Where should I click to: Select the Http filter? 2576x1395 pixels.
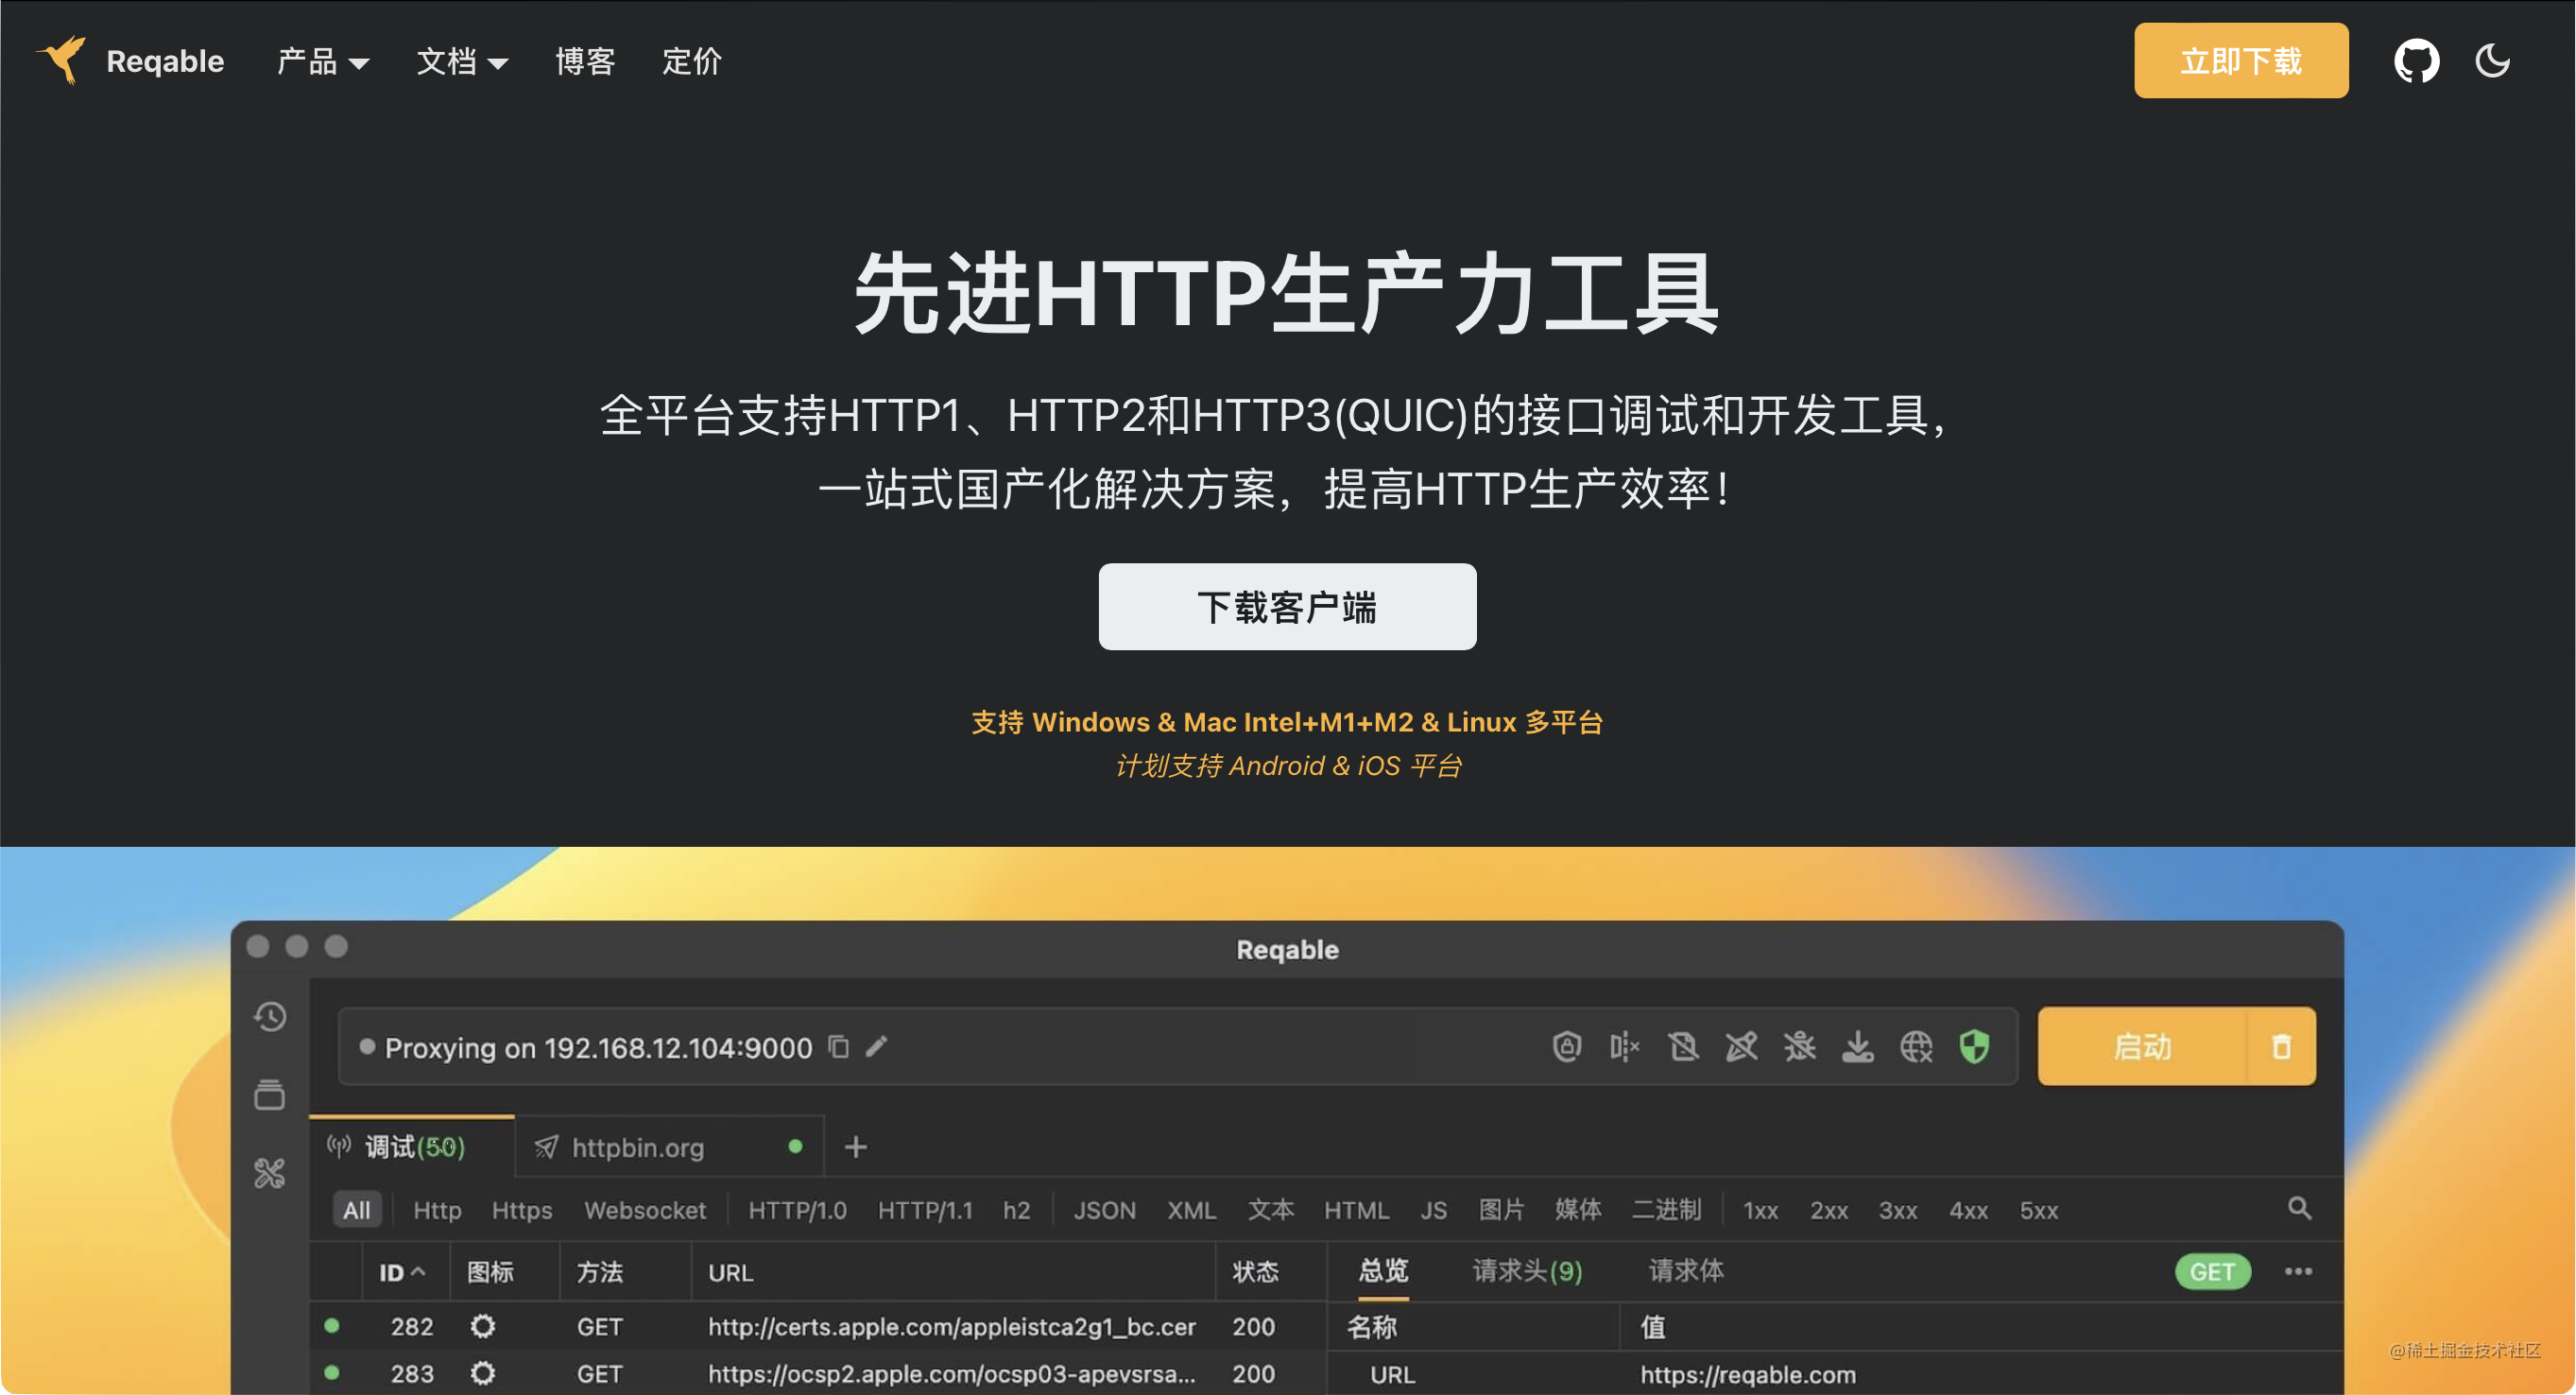pos(437,1210)
